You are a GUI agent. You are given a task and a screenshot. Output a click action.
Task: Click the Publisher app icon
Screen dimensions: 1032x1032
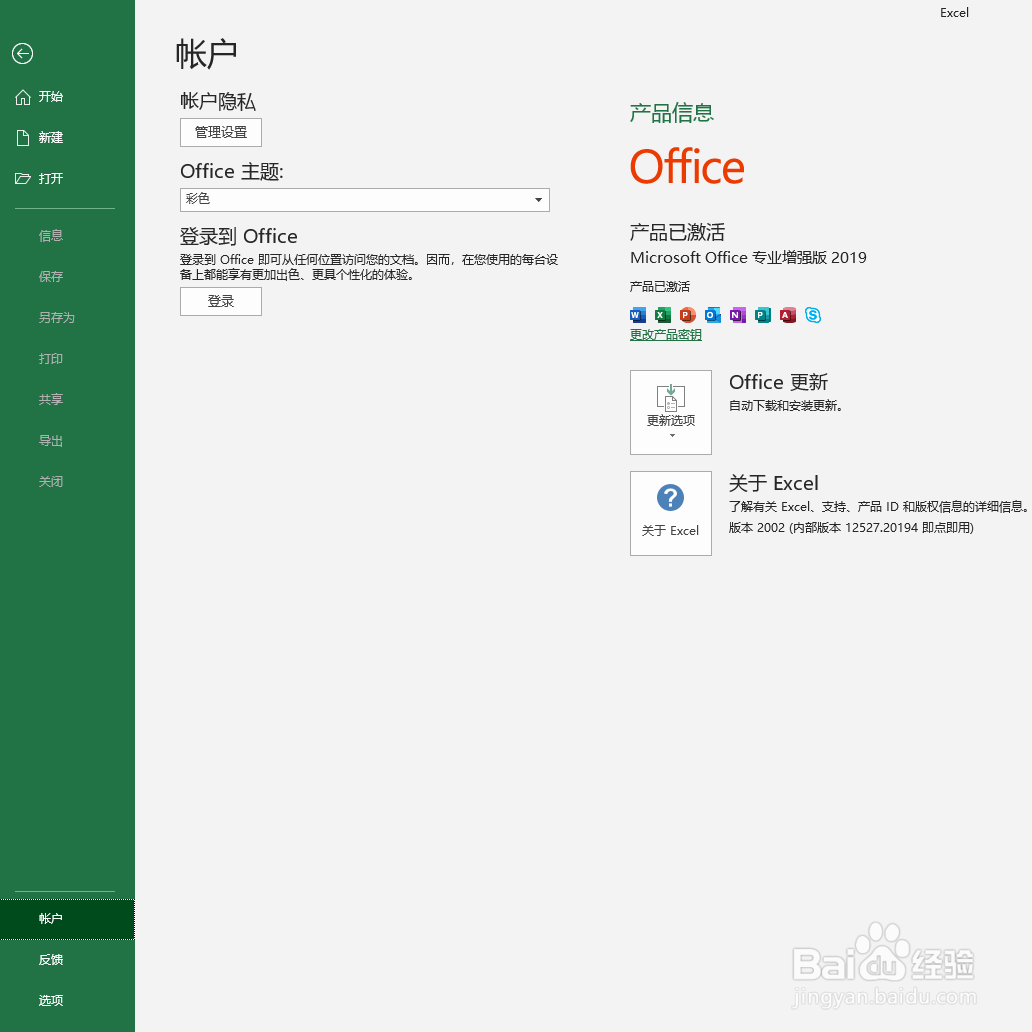[762, 315]
